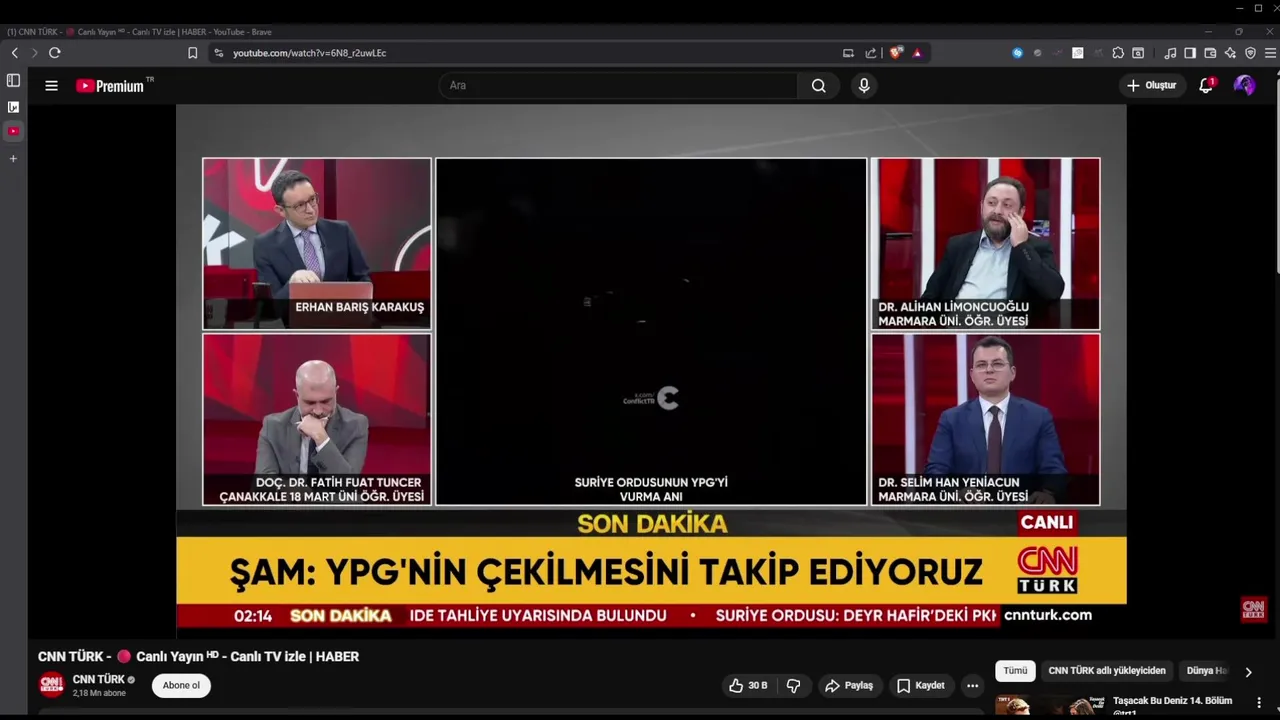Image resolution: width=1280 pixels, height=720 pixels.
Task: Go back with the browser back arrow
Action: [x=14, y=53]
